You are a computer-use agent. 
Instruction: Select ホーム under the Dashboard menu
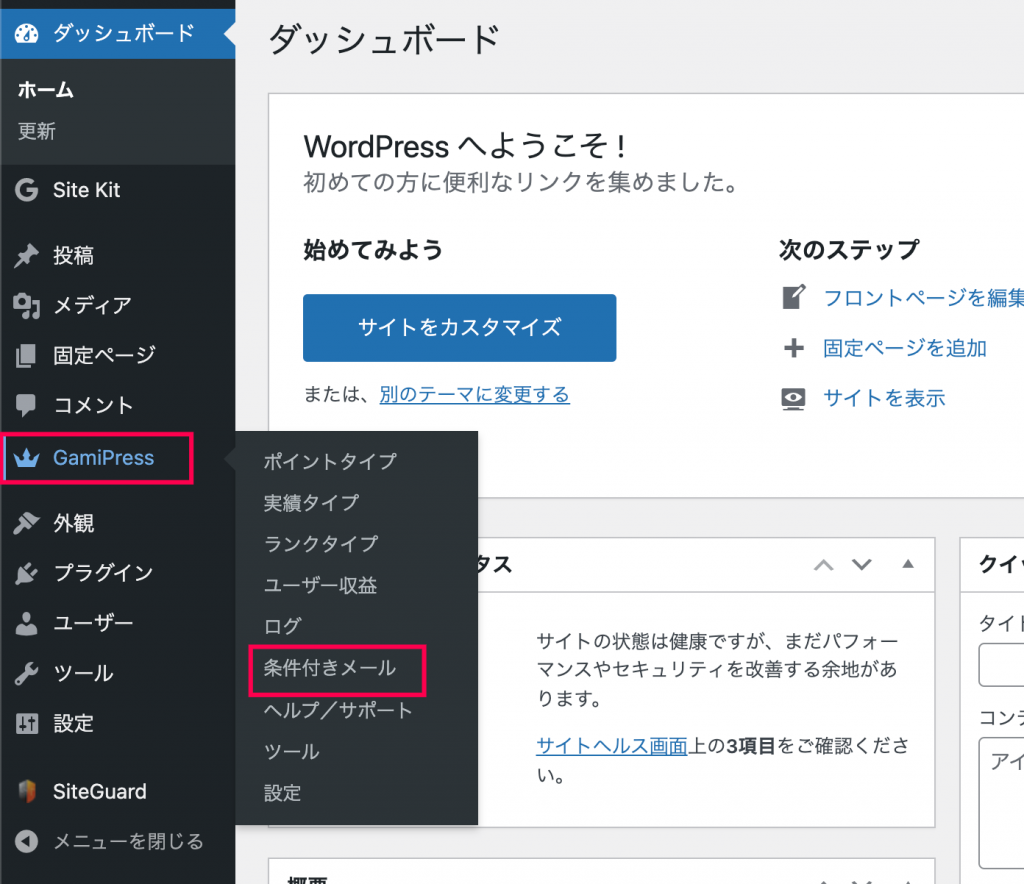point(46,89)
